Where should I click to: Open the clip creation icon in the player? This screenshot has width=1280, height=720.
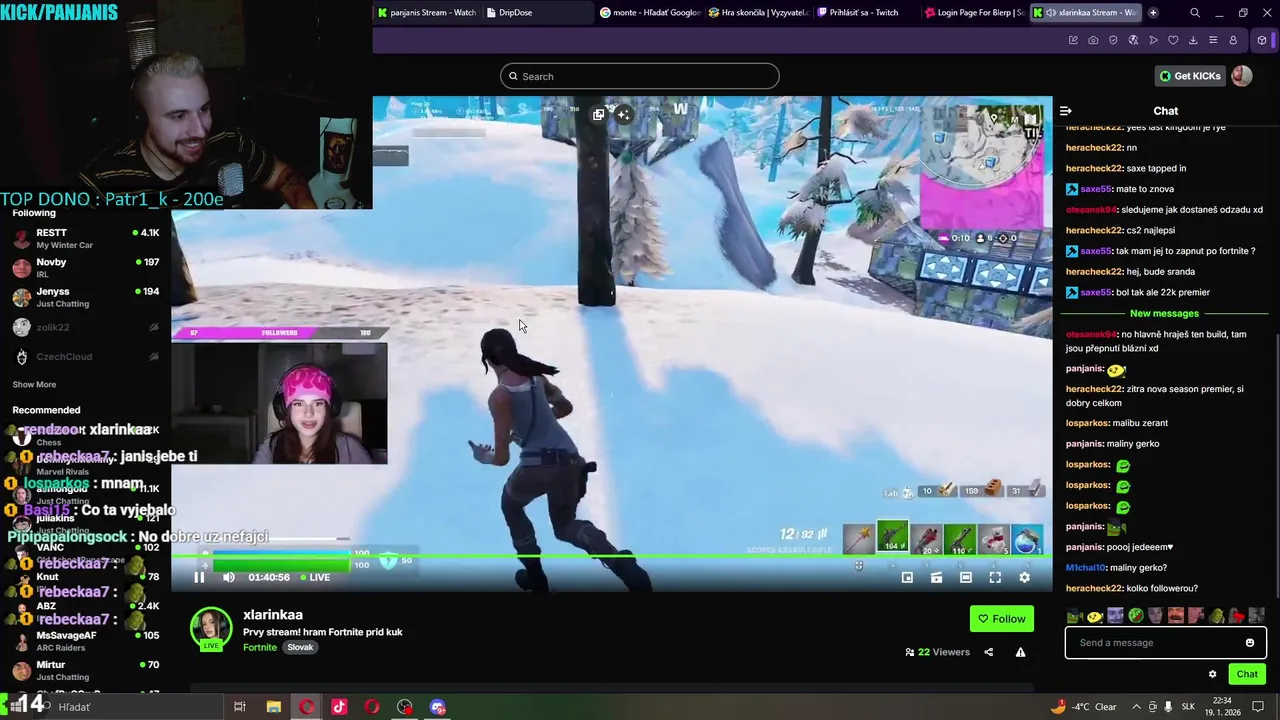936,577
